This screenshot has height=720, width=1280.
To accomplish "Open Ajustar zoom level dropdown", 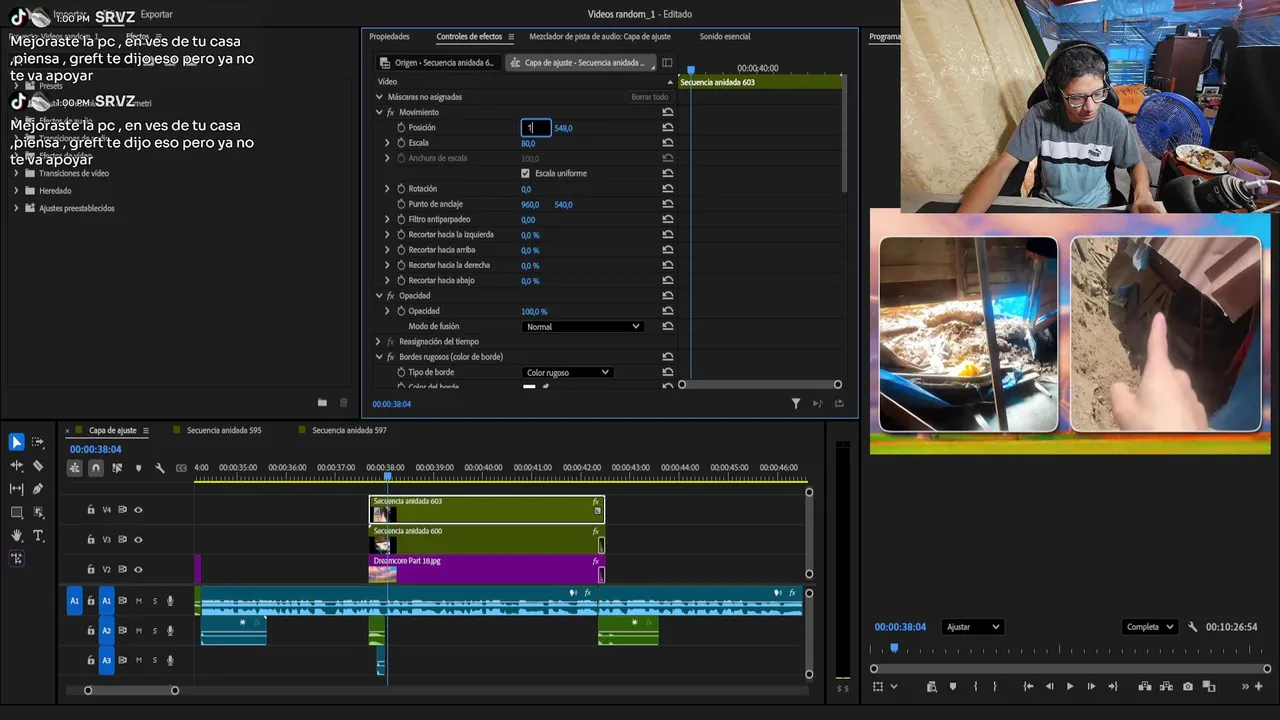I will click(973, 627).
